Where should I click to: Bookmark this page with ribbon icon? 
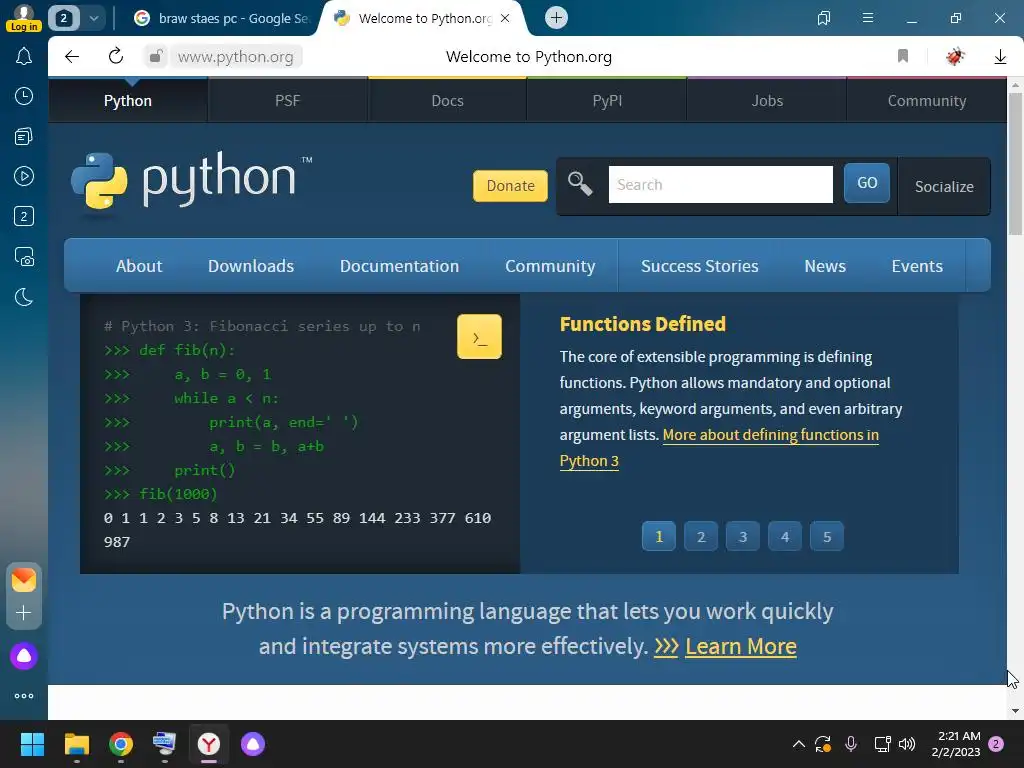[x=903, y=56]
